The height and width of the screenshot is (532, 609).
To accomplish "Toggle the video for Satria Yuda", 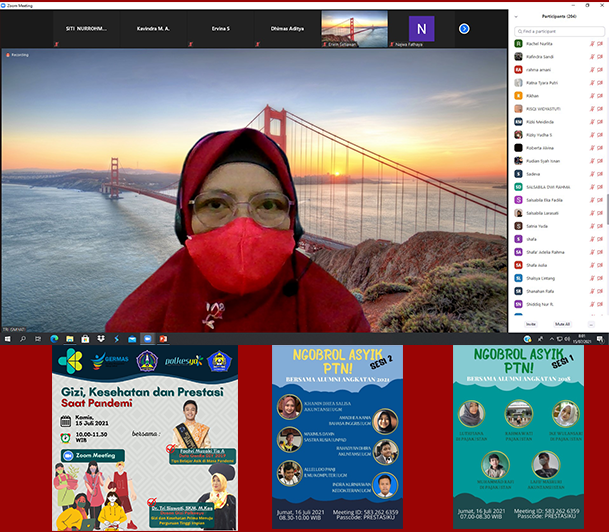I will [599, 225].
